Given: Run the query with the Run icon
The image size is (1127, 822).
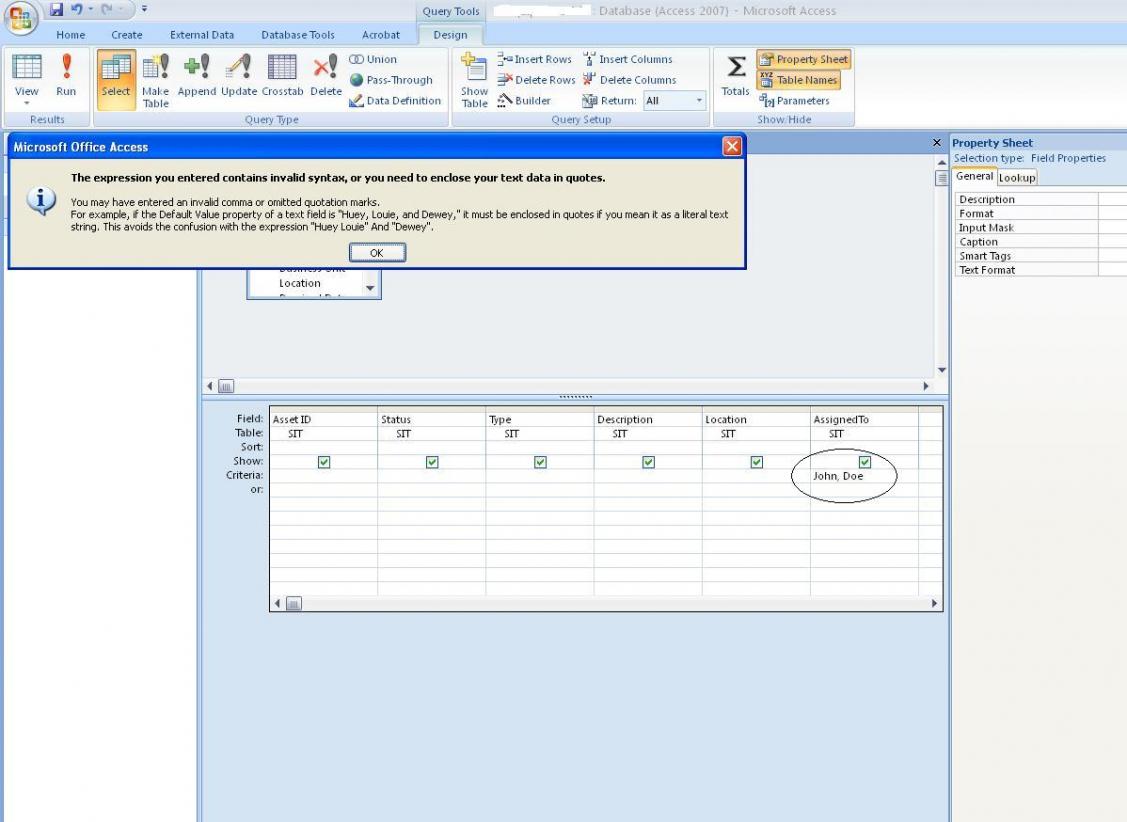Looking at the screenshot, I should tap(66, 75).
